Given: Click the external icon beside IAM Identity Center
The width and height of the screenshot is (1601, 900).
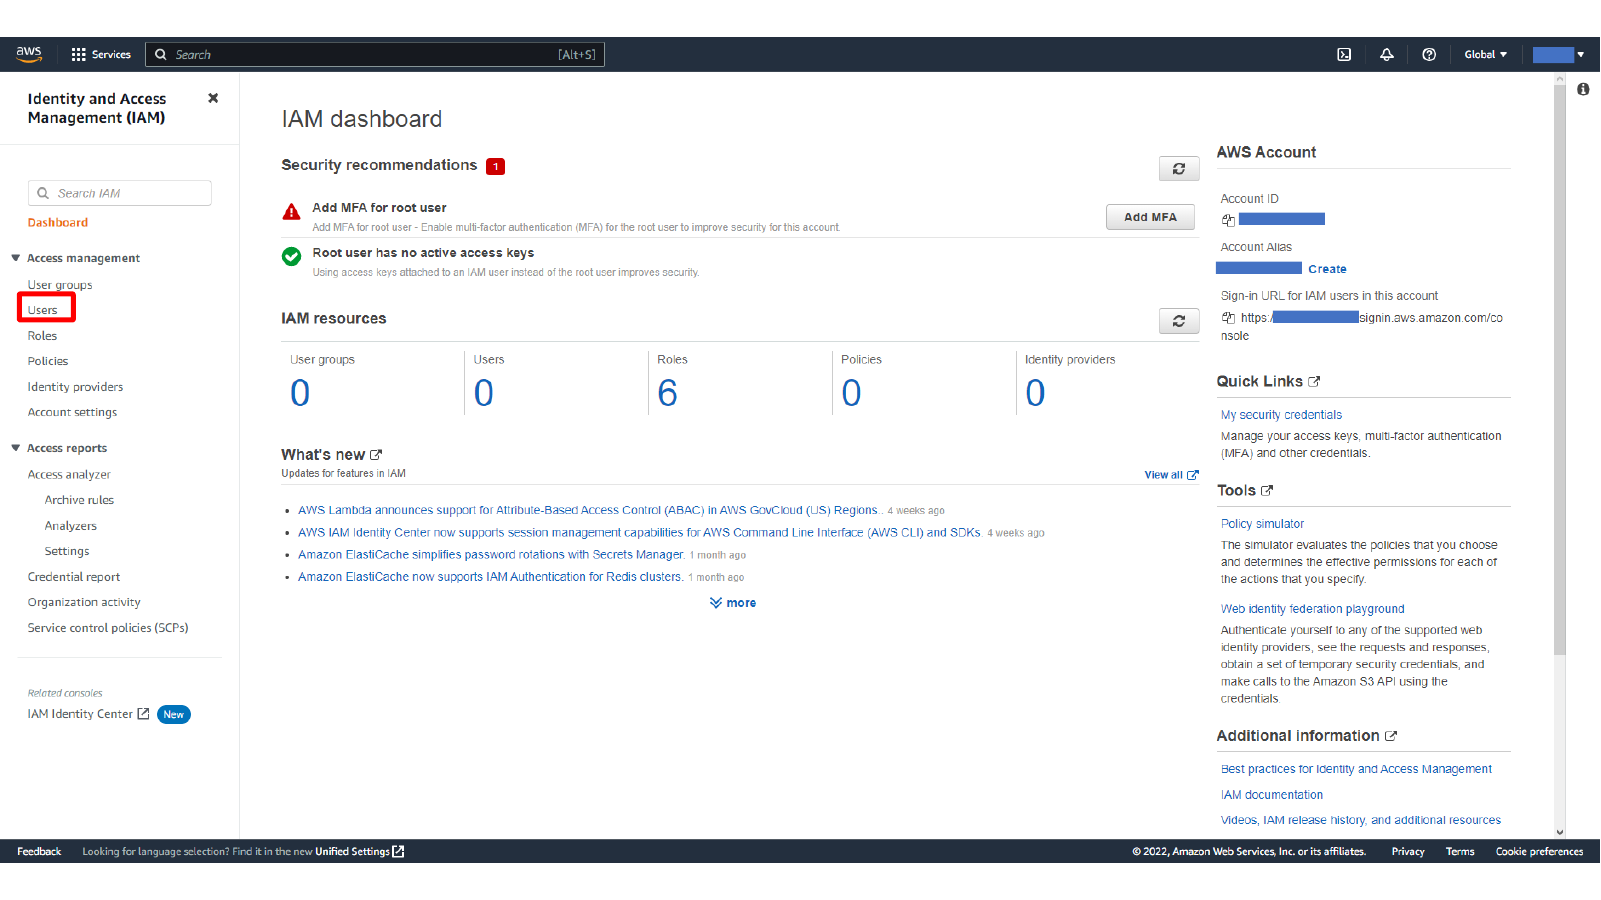Looking at the screenshot, I should (x=143, y=714).
